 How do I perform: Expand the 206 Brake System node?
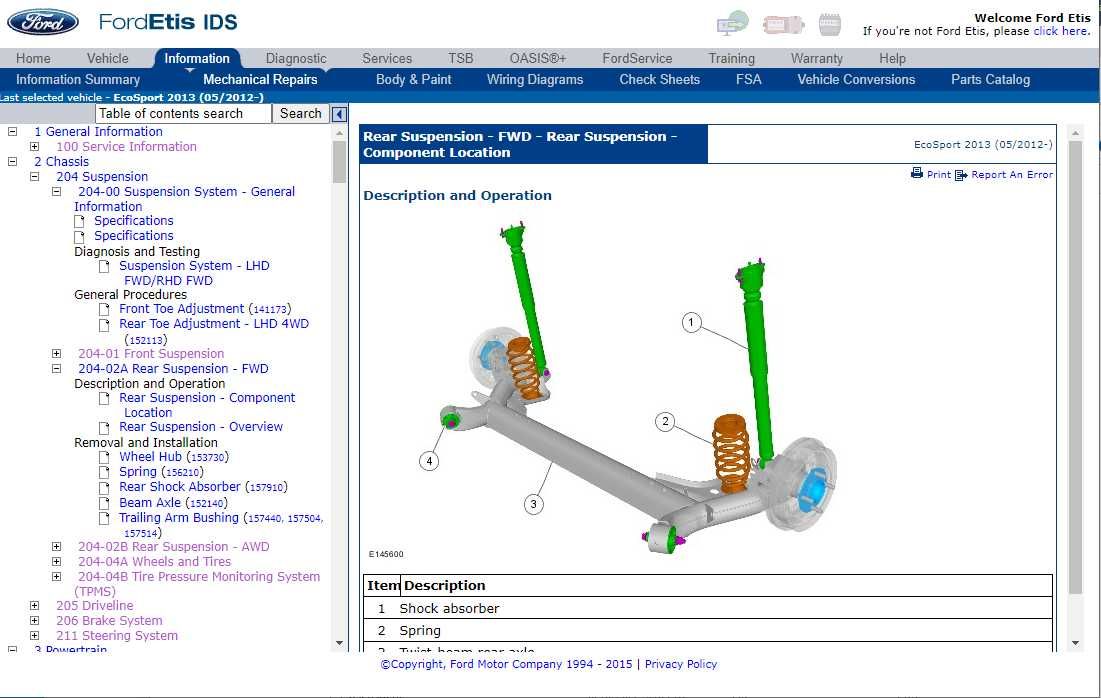(x=34, y=620)
